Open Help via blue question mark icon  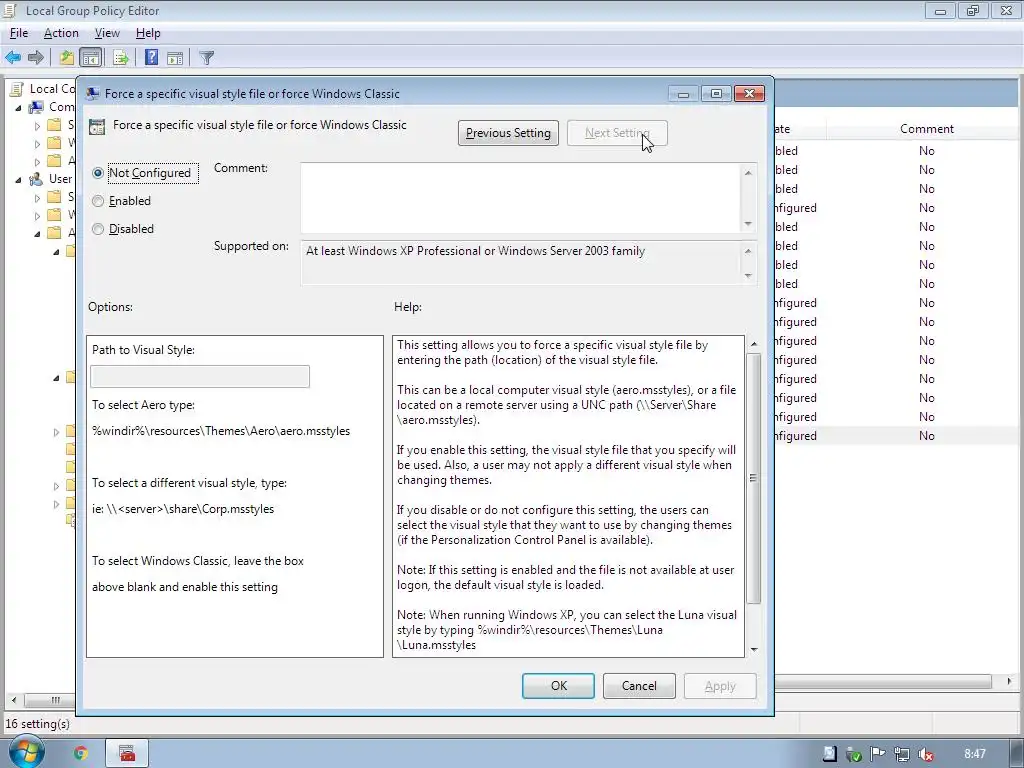(152, 57)
